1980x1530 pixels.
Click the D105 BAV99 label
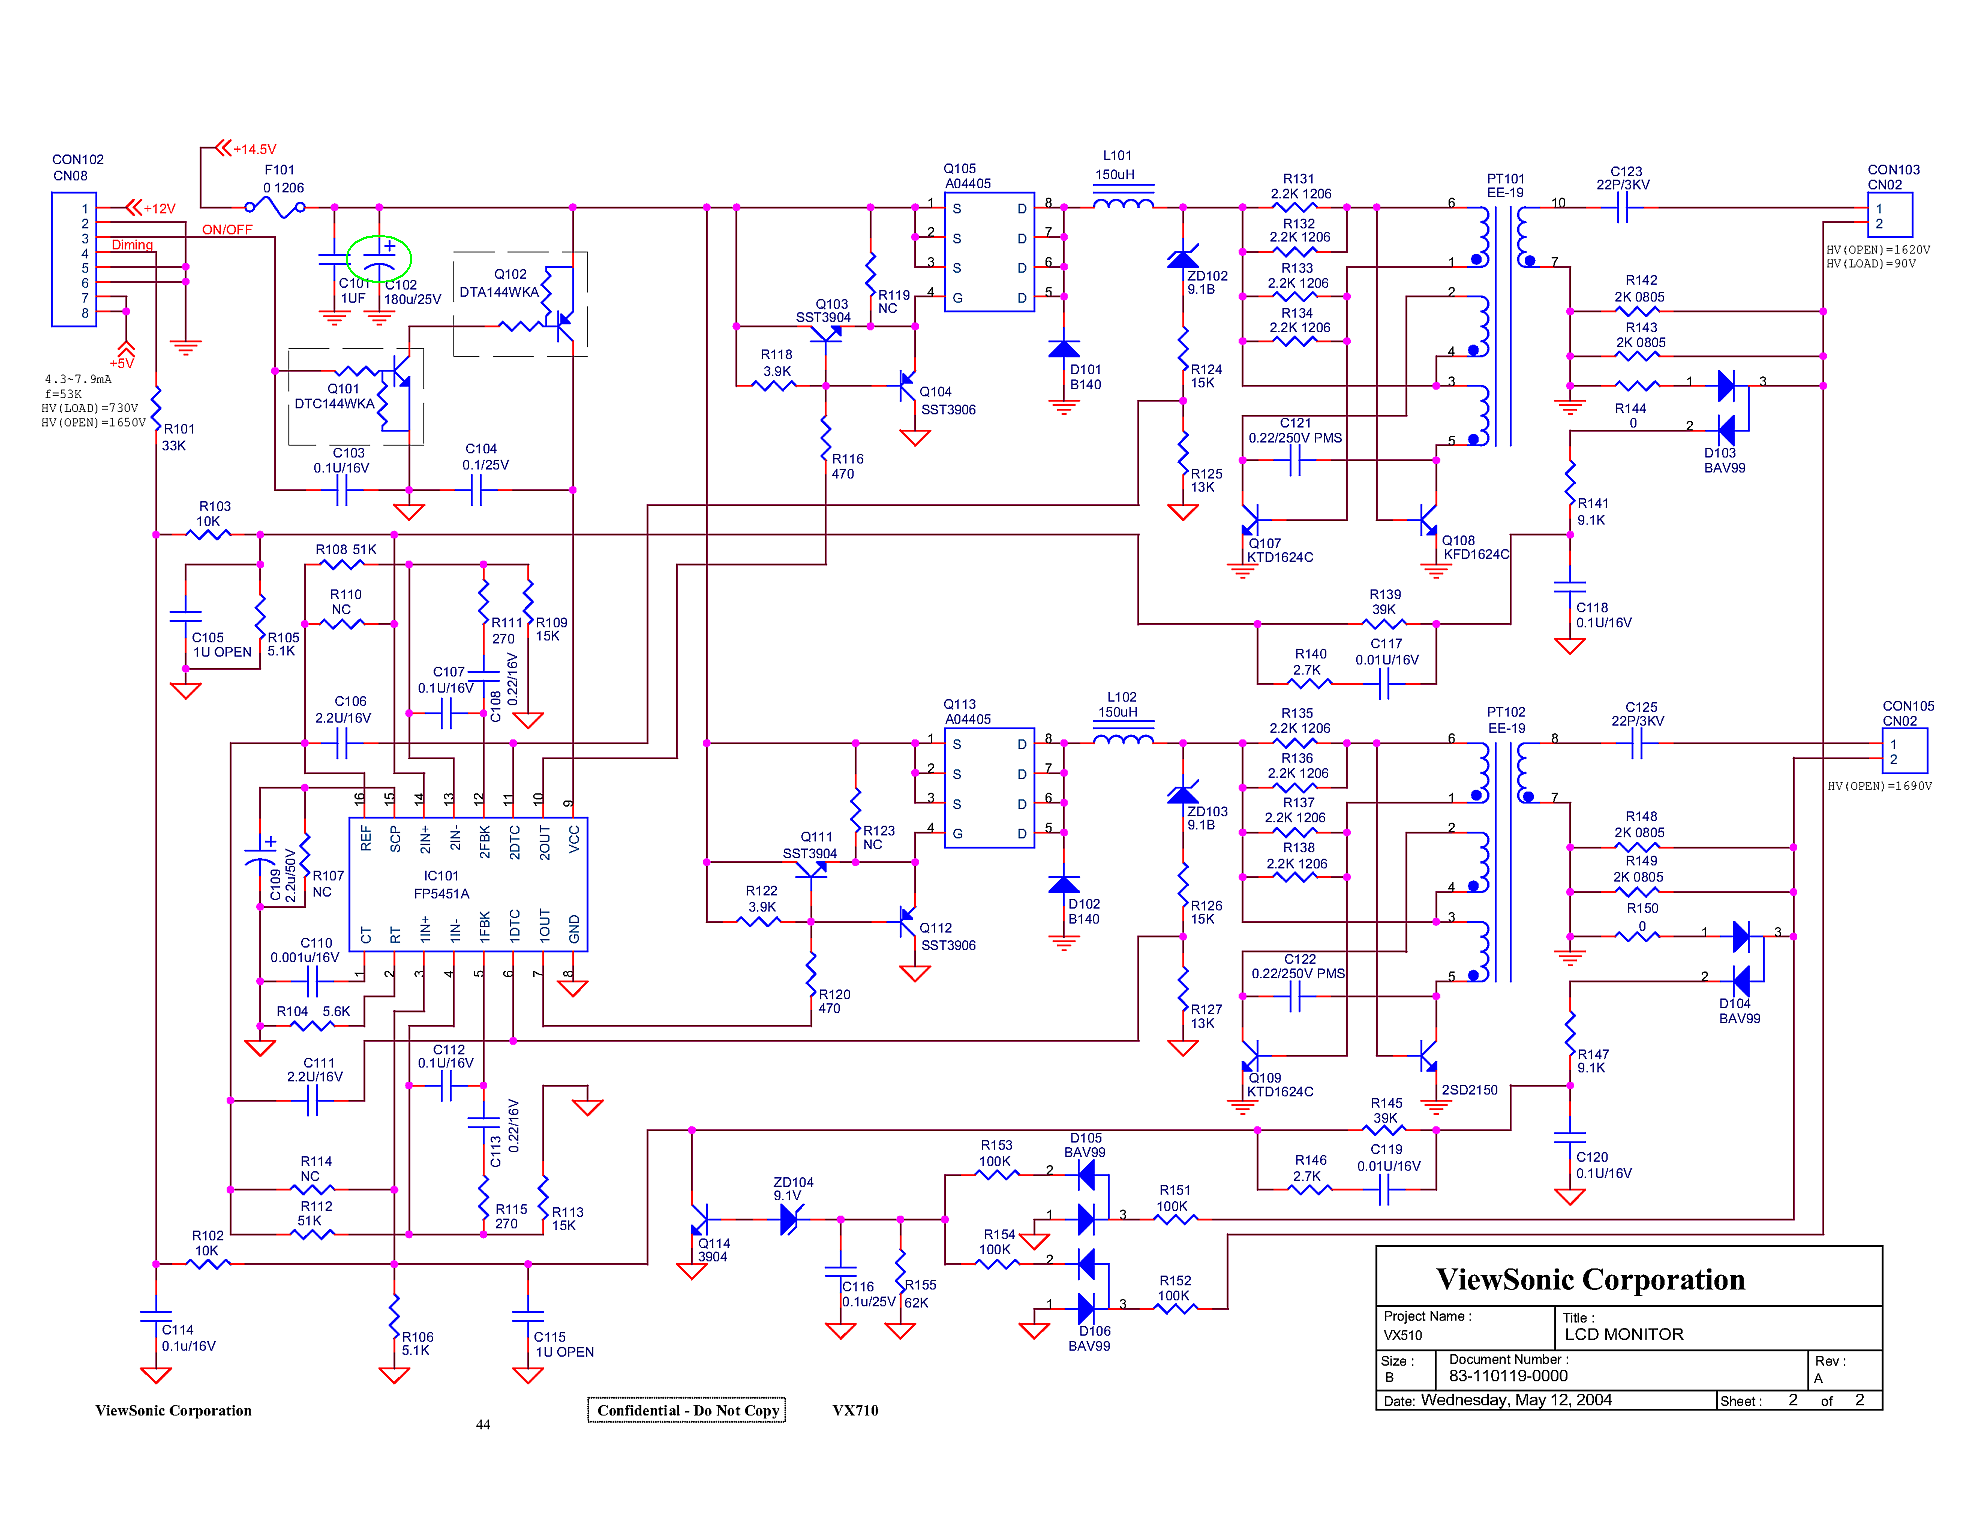coord(1085,1145)
